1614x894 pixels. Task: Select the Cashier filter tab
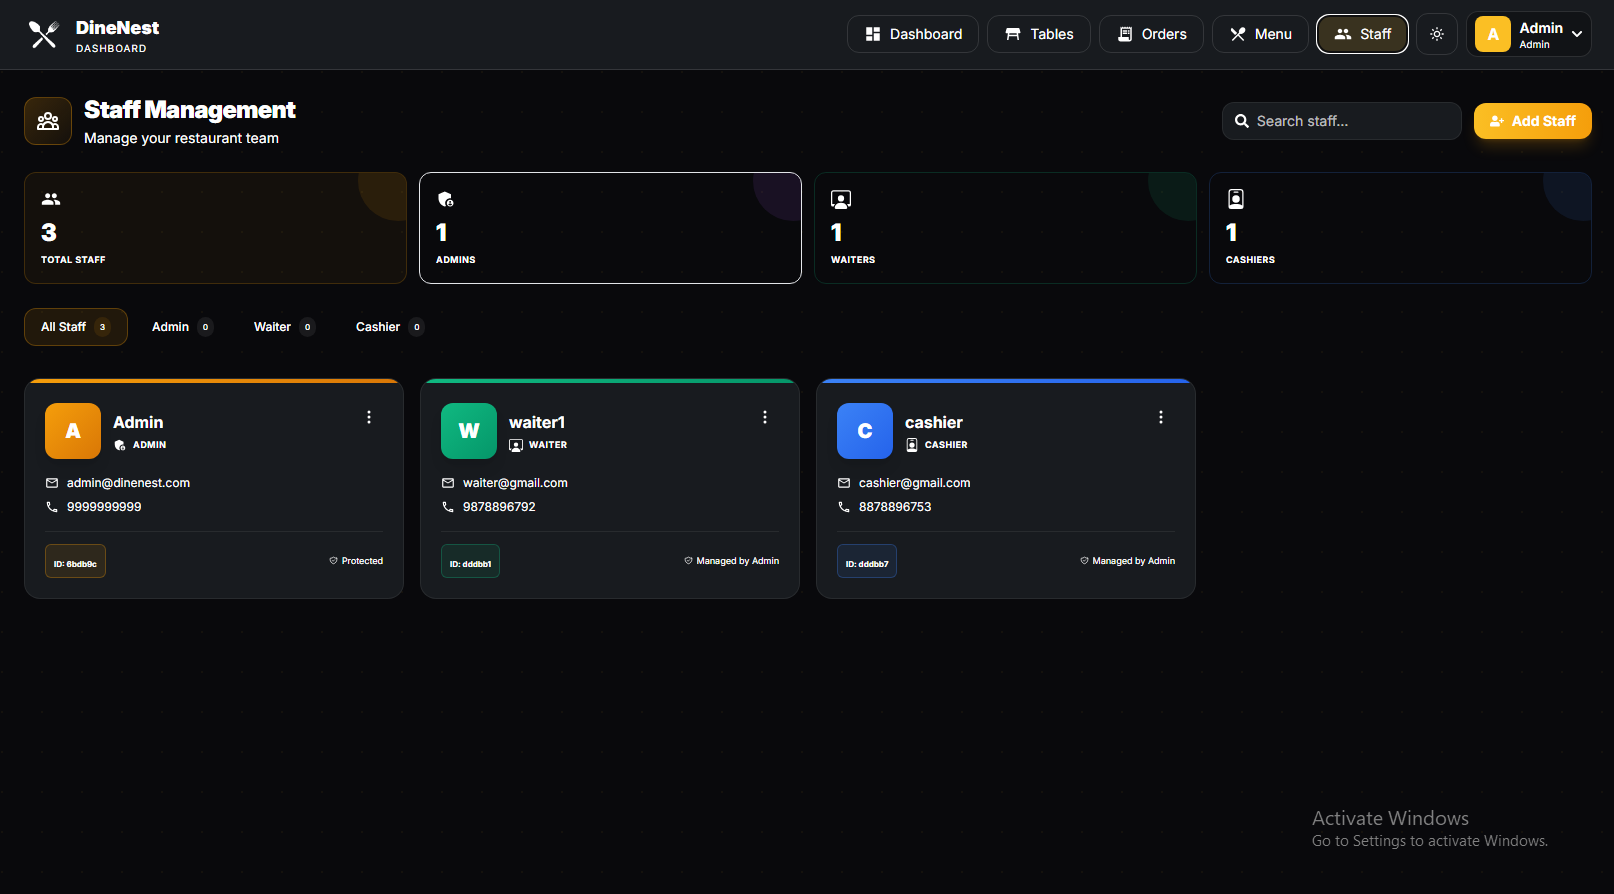(x=388, y=327)
